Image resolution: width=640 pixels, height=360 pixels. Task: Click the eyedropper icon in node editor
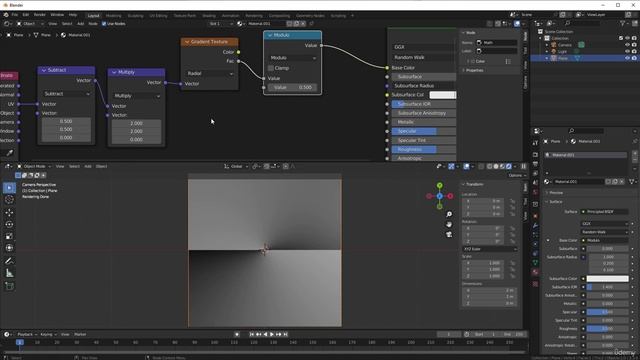click(x=9, y=153)
